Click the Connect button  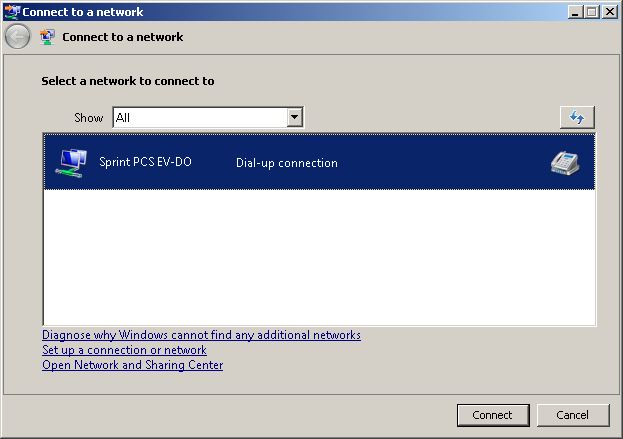tap(493, 415)
